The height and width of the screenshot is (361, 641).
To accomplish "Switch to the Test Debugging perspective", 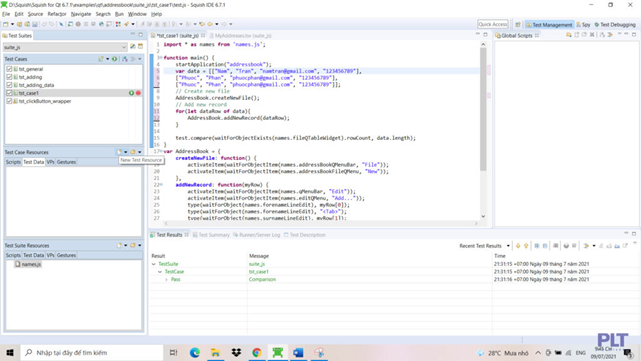I will tap(615, 25).
